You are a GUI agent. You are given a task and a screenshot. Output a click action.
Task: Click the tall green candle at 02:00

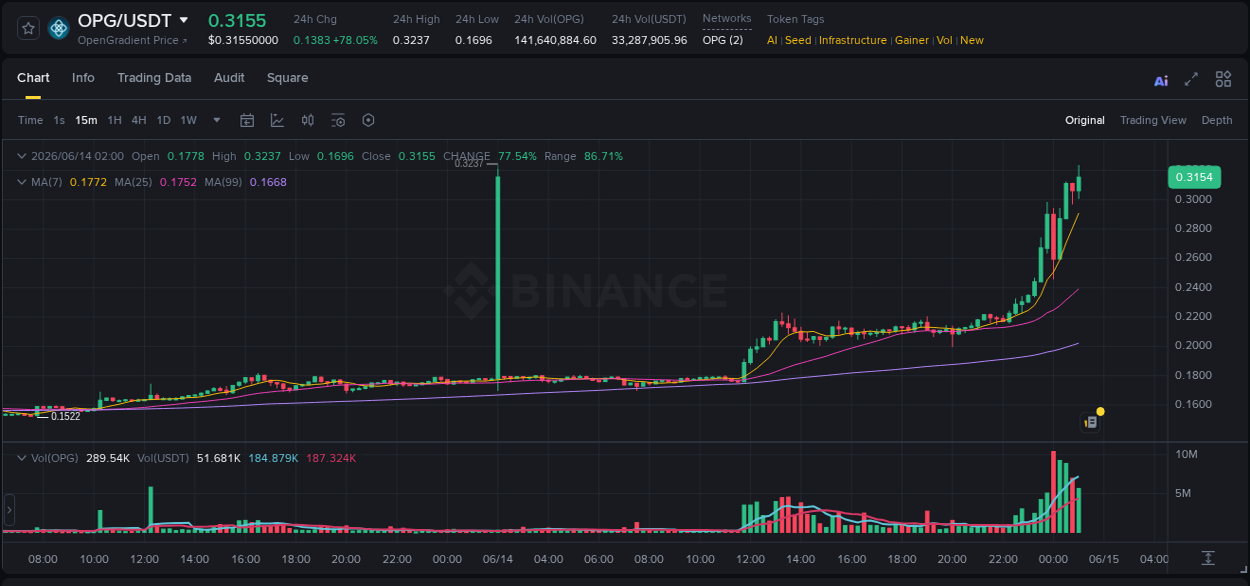[497, 278]
